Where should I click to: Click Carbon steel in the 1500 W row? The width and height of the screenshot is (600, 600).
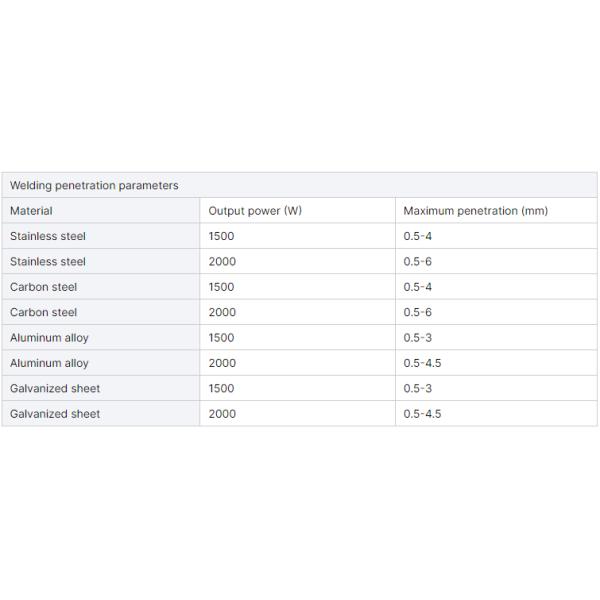43,287
